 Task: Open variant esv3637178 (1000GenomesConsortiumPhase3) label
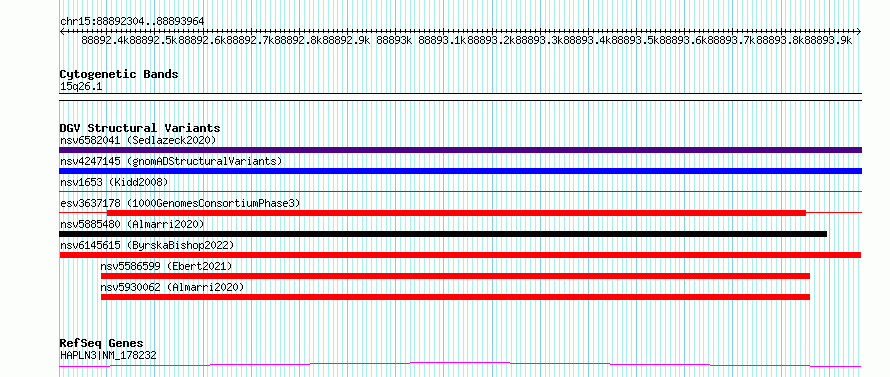tap(180, 203)
